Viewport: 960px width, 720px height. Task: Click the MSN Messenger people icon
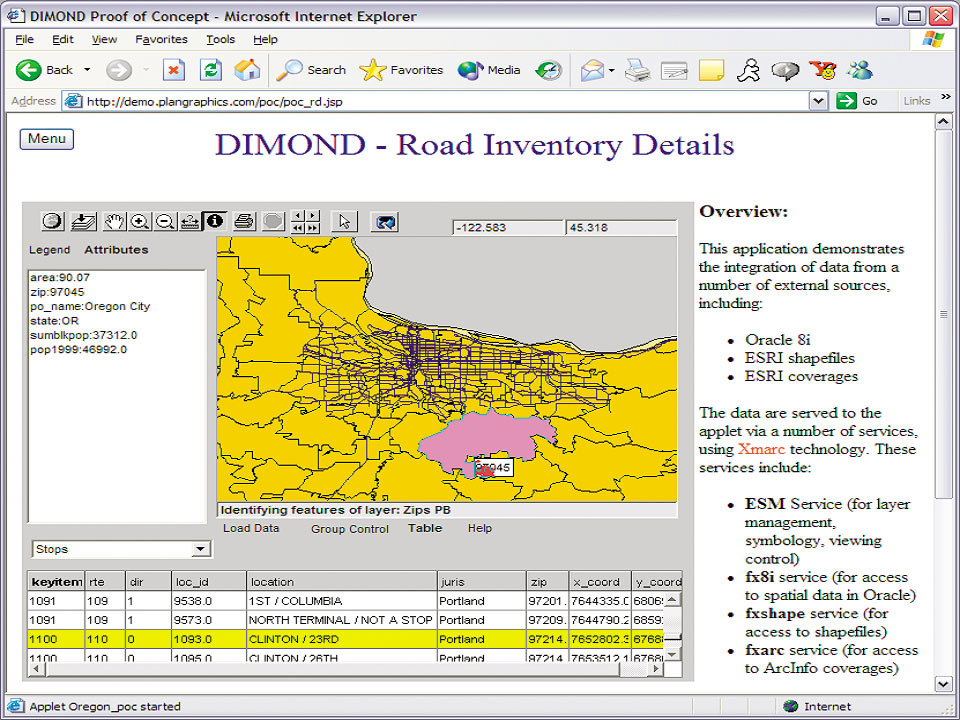(860, 70)
